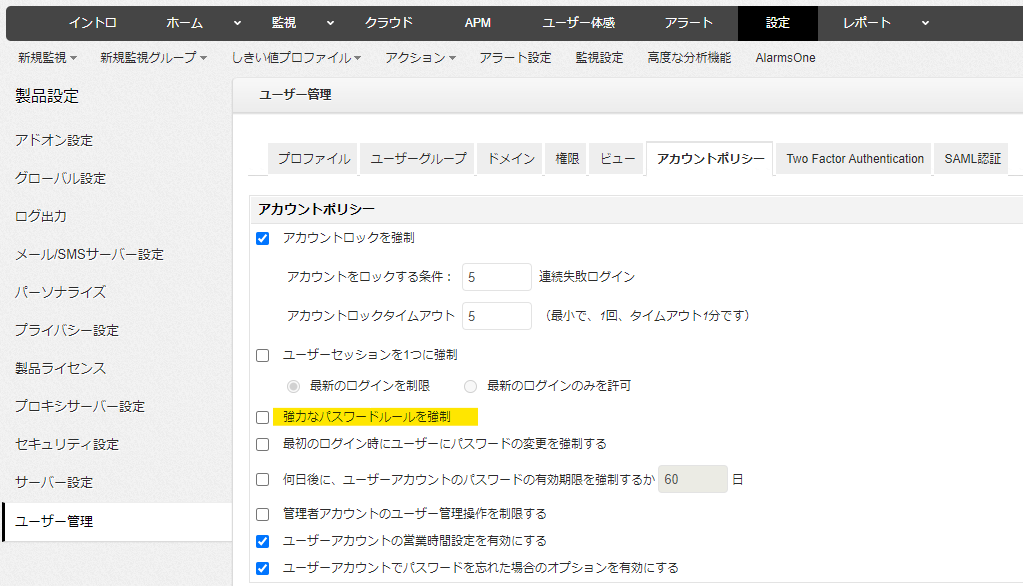Open セキュリティ設定 in the sidebar
The width and height of the screenshot is (1023, 586).
click(x=67, y=444)
